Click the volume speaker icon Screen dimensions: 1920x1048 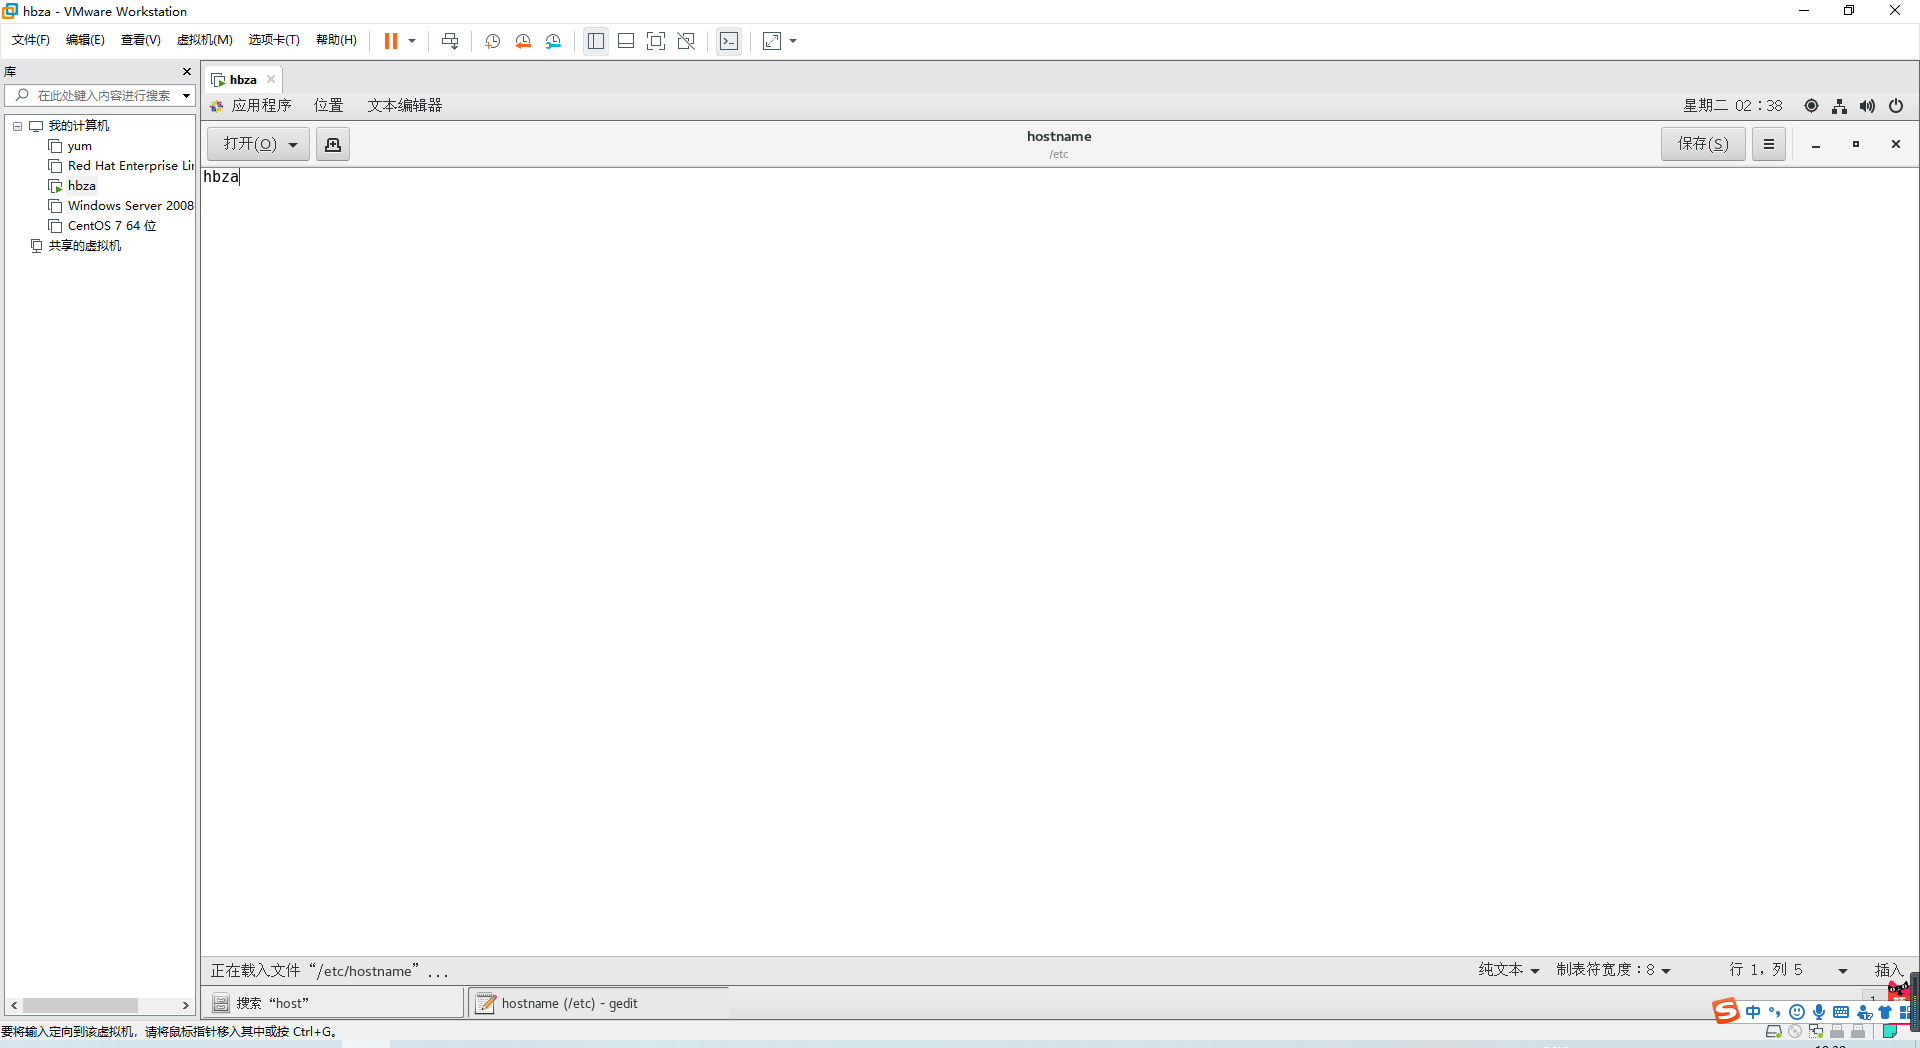click(x=1867, y=106)
